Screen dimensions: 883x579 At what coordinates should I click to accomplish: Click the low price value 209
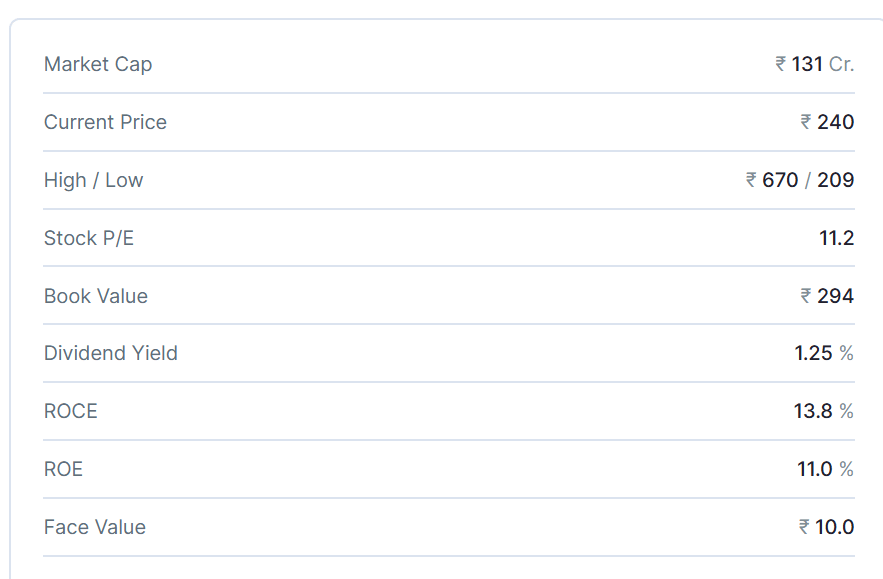click(x=835, y=180)
